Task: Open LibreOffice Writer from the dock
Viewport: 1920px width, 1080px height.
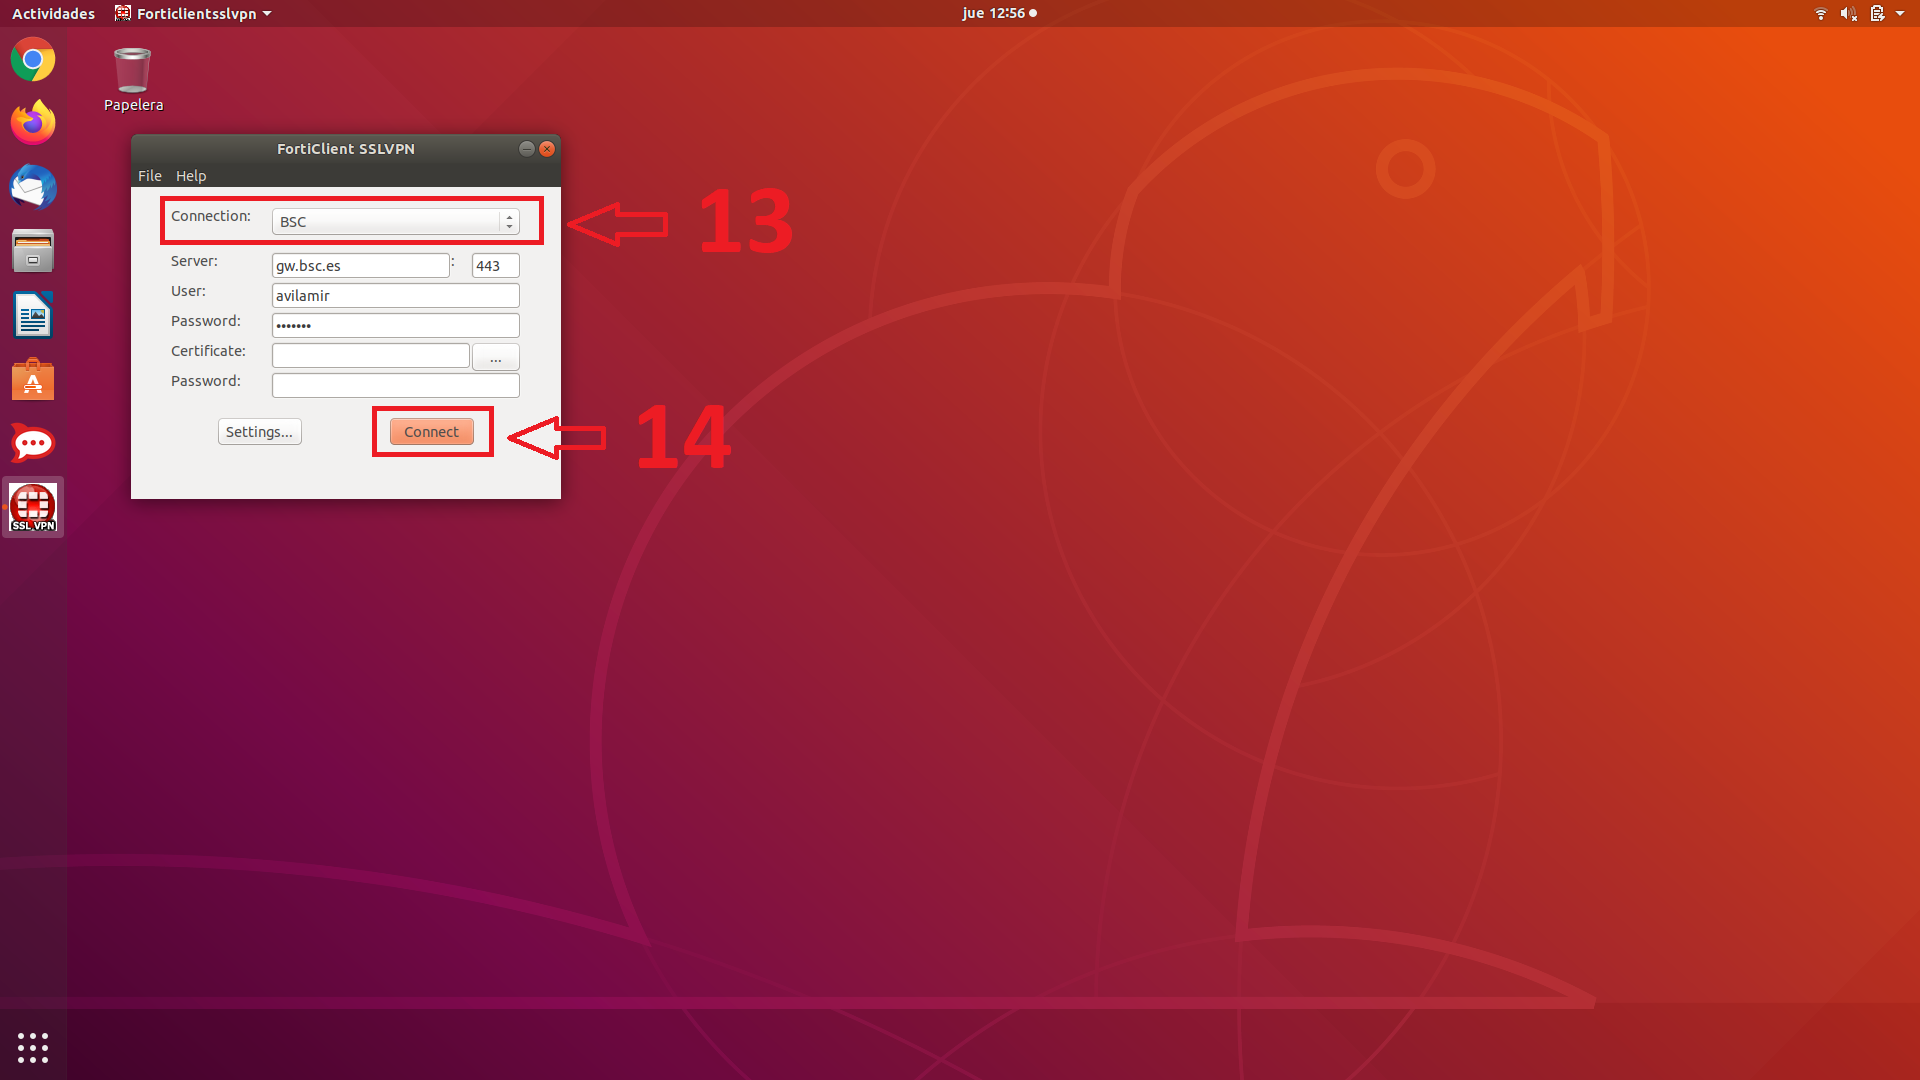Action: click(33, 315)
